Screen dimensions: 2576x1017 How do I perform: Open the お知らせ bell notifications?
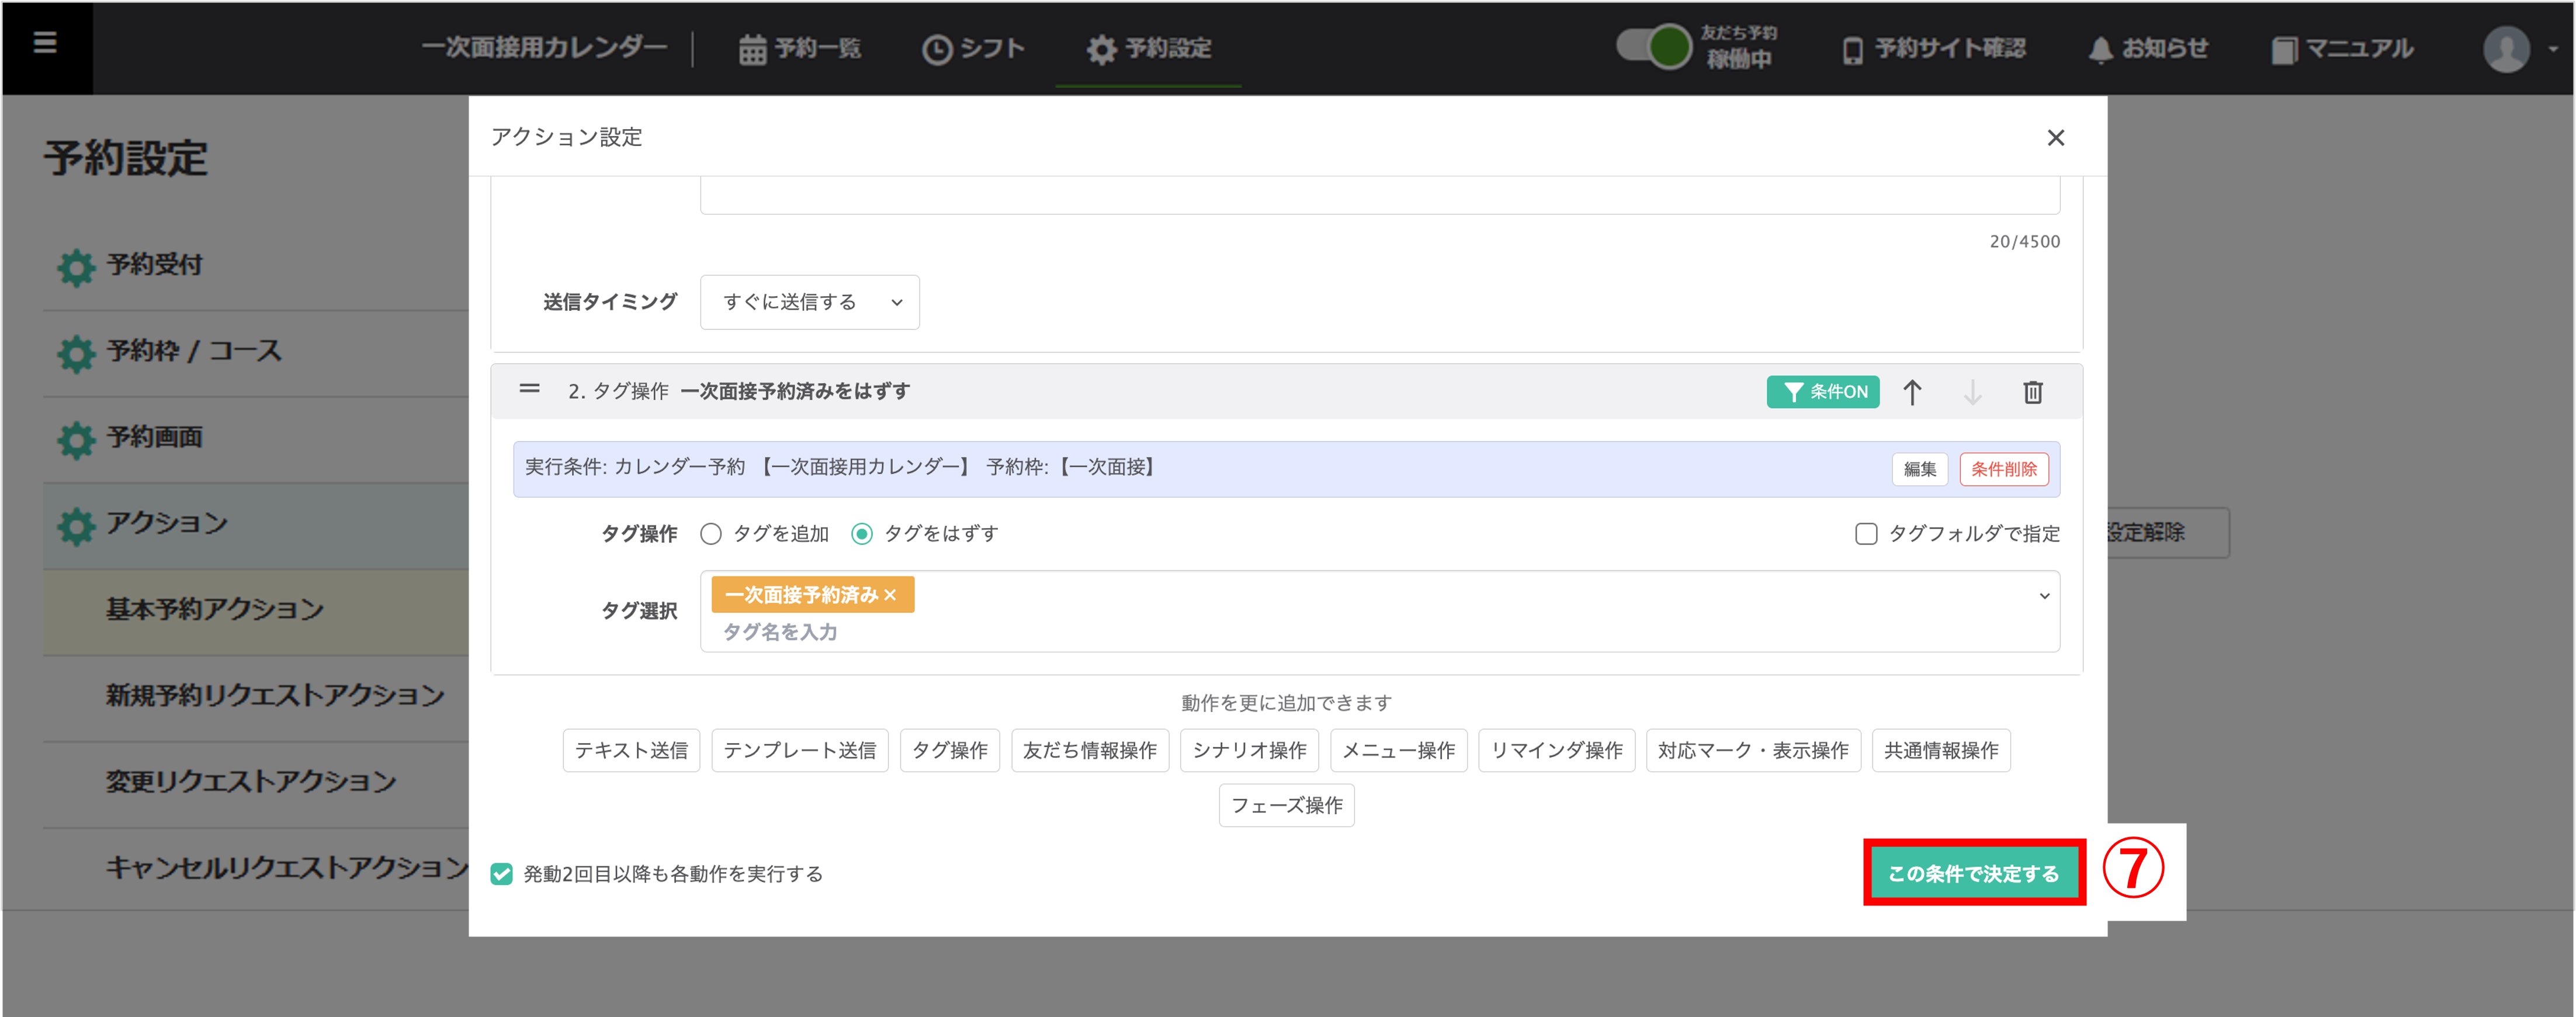2148,48
